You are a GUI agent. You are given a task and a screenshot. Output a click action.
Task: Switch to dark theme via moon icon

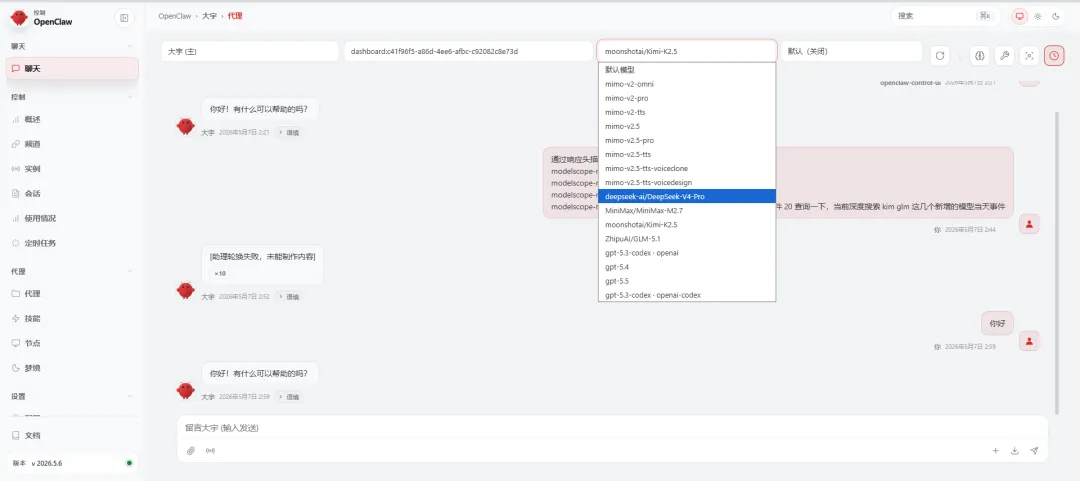[1056, 16]
